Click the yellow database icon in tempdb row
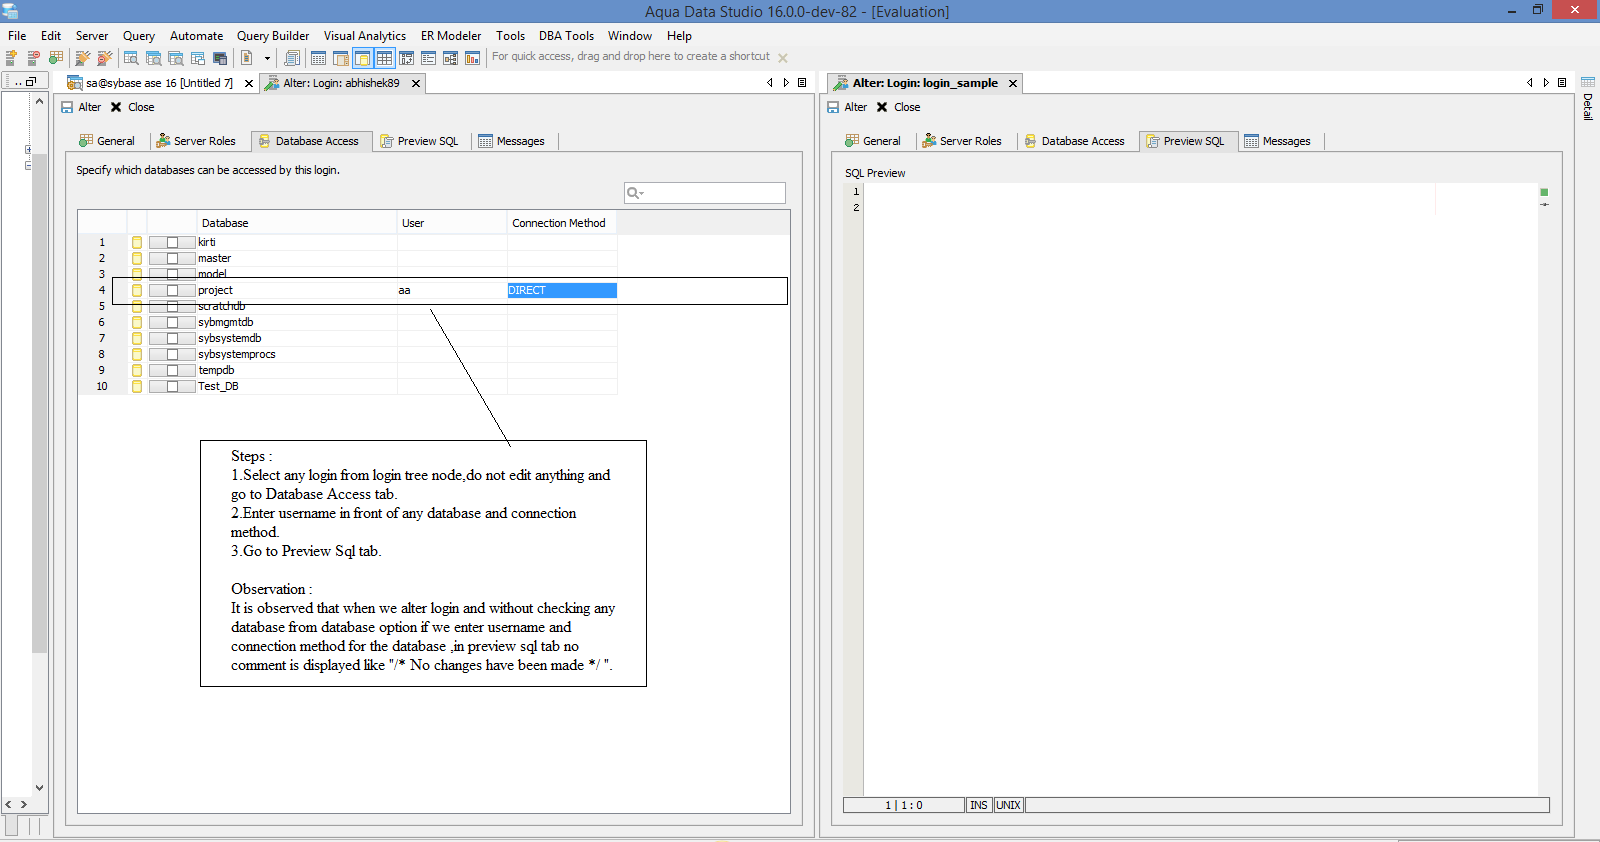Image resolution: width=1600 pixels, height=842 pixels. click(x=137, y=370)
